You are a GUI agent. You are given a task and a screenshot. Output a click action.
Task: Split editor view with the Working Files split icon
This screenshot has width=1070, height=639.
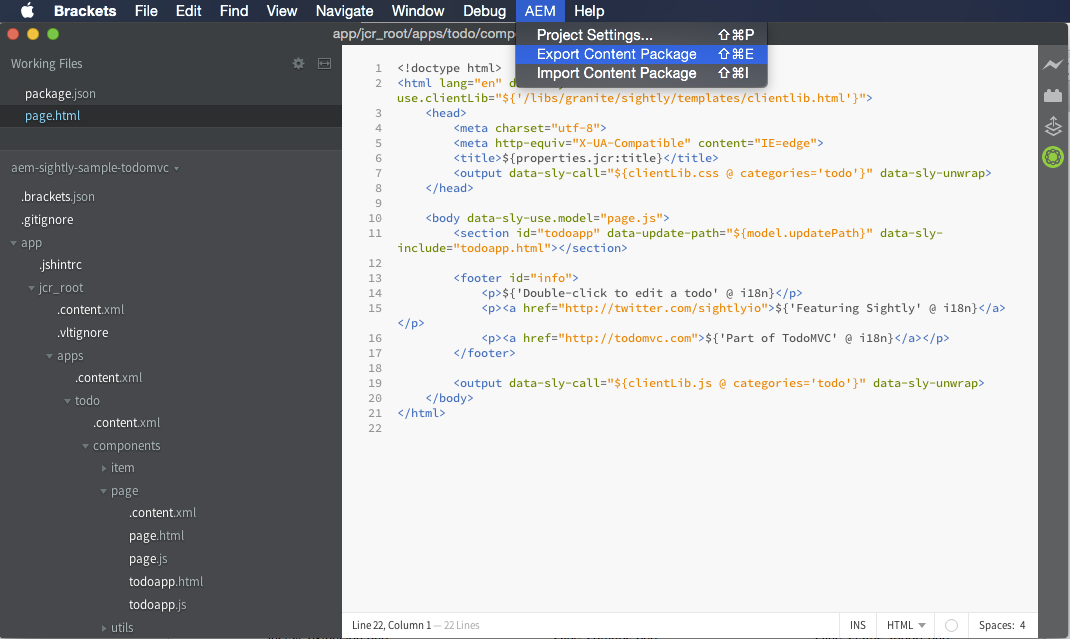pos(324,63)
